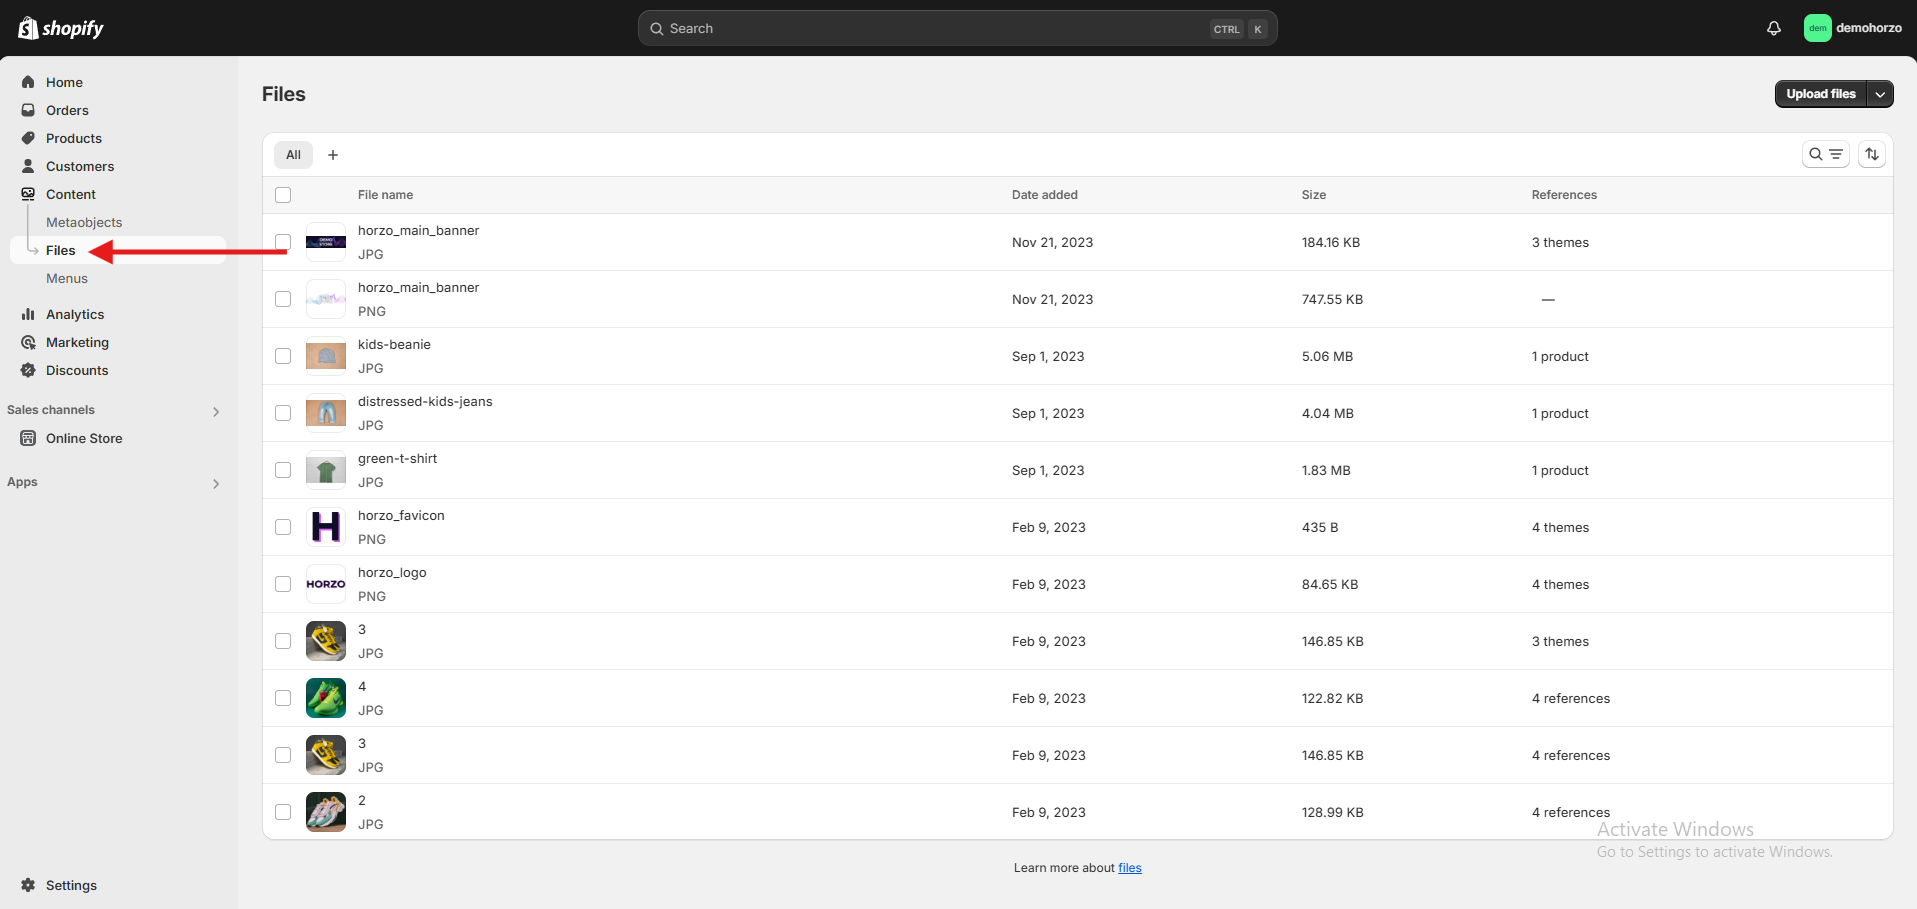Click the Discounts badge icon
The height and width of the screenshot is (909, 1917).
pos(28,370)
